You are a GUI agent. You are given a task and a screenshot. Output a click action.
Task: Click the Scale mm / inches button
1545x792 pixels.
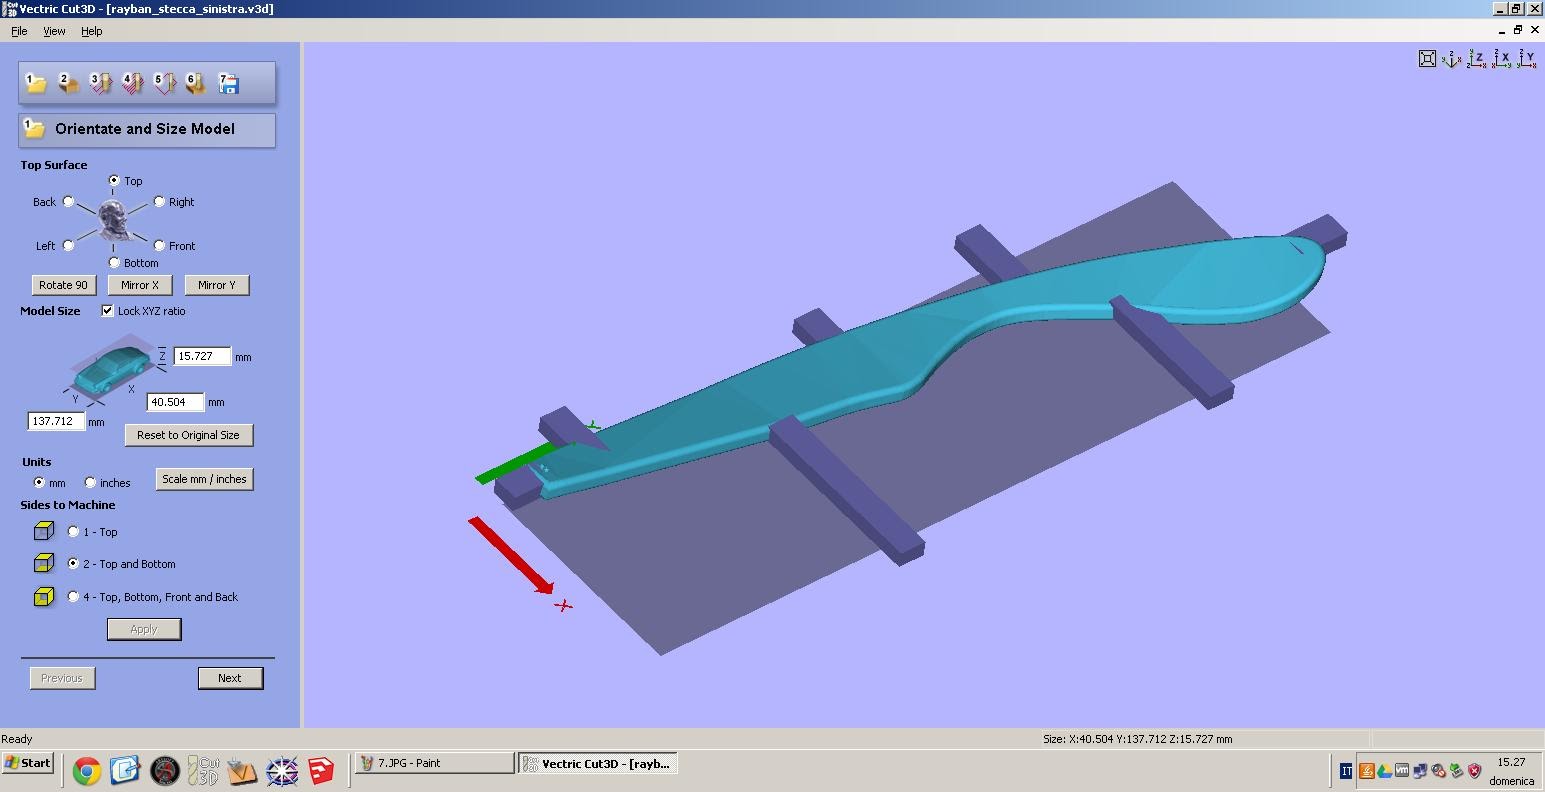[204, 479]
